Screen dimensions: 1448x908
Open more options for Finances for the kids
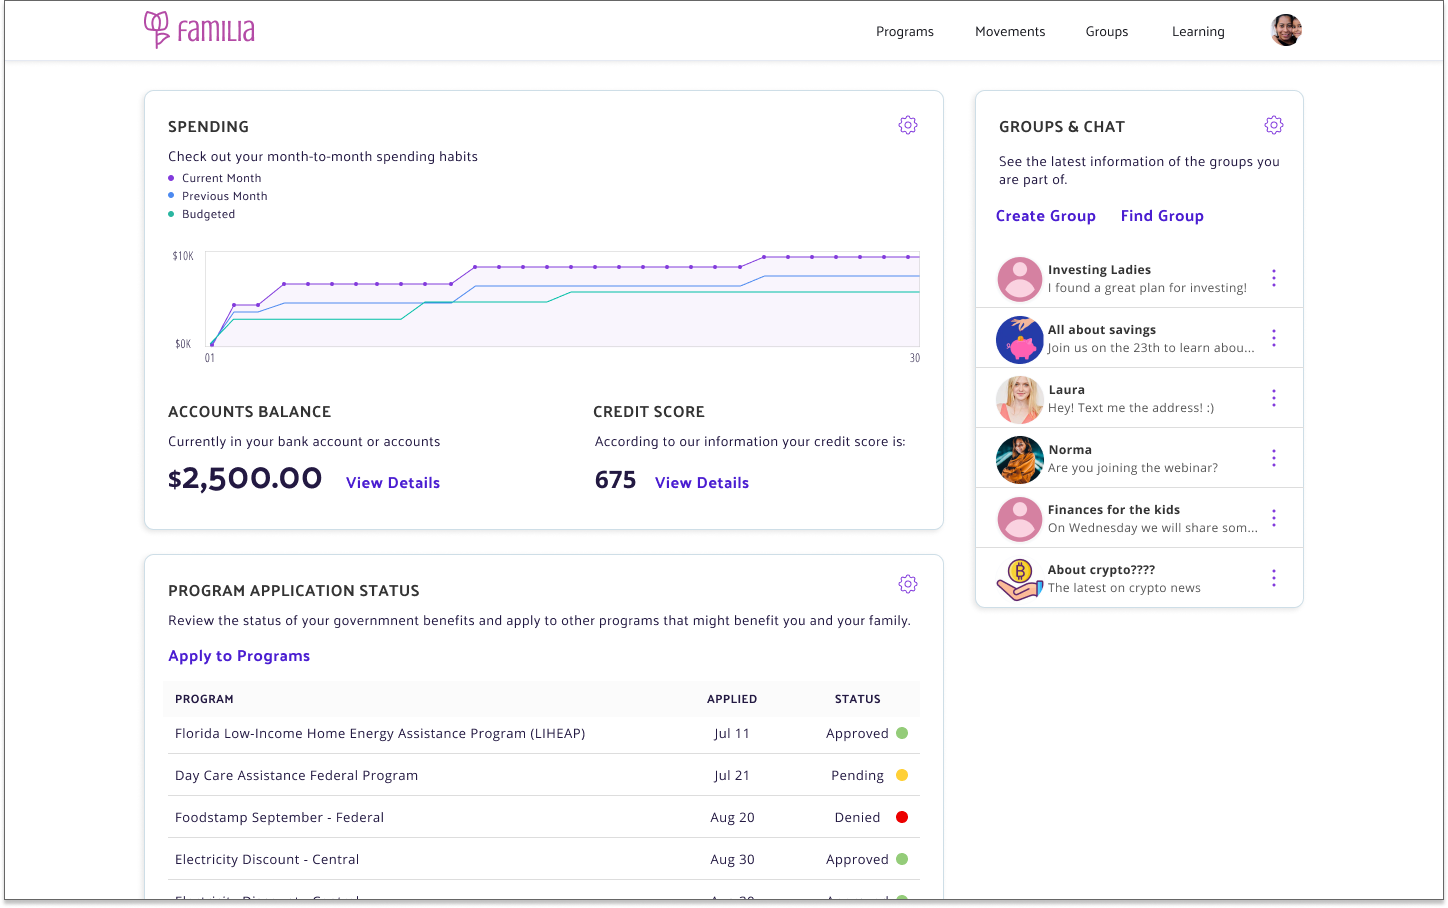click(1273, 518)
